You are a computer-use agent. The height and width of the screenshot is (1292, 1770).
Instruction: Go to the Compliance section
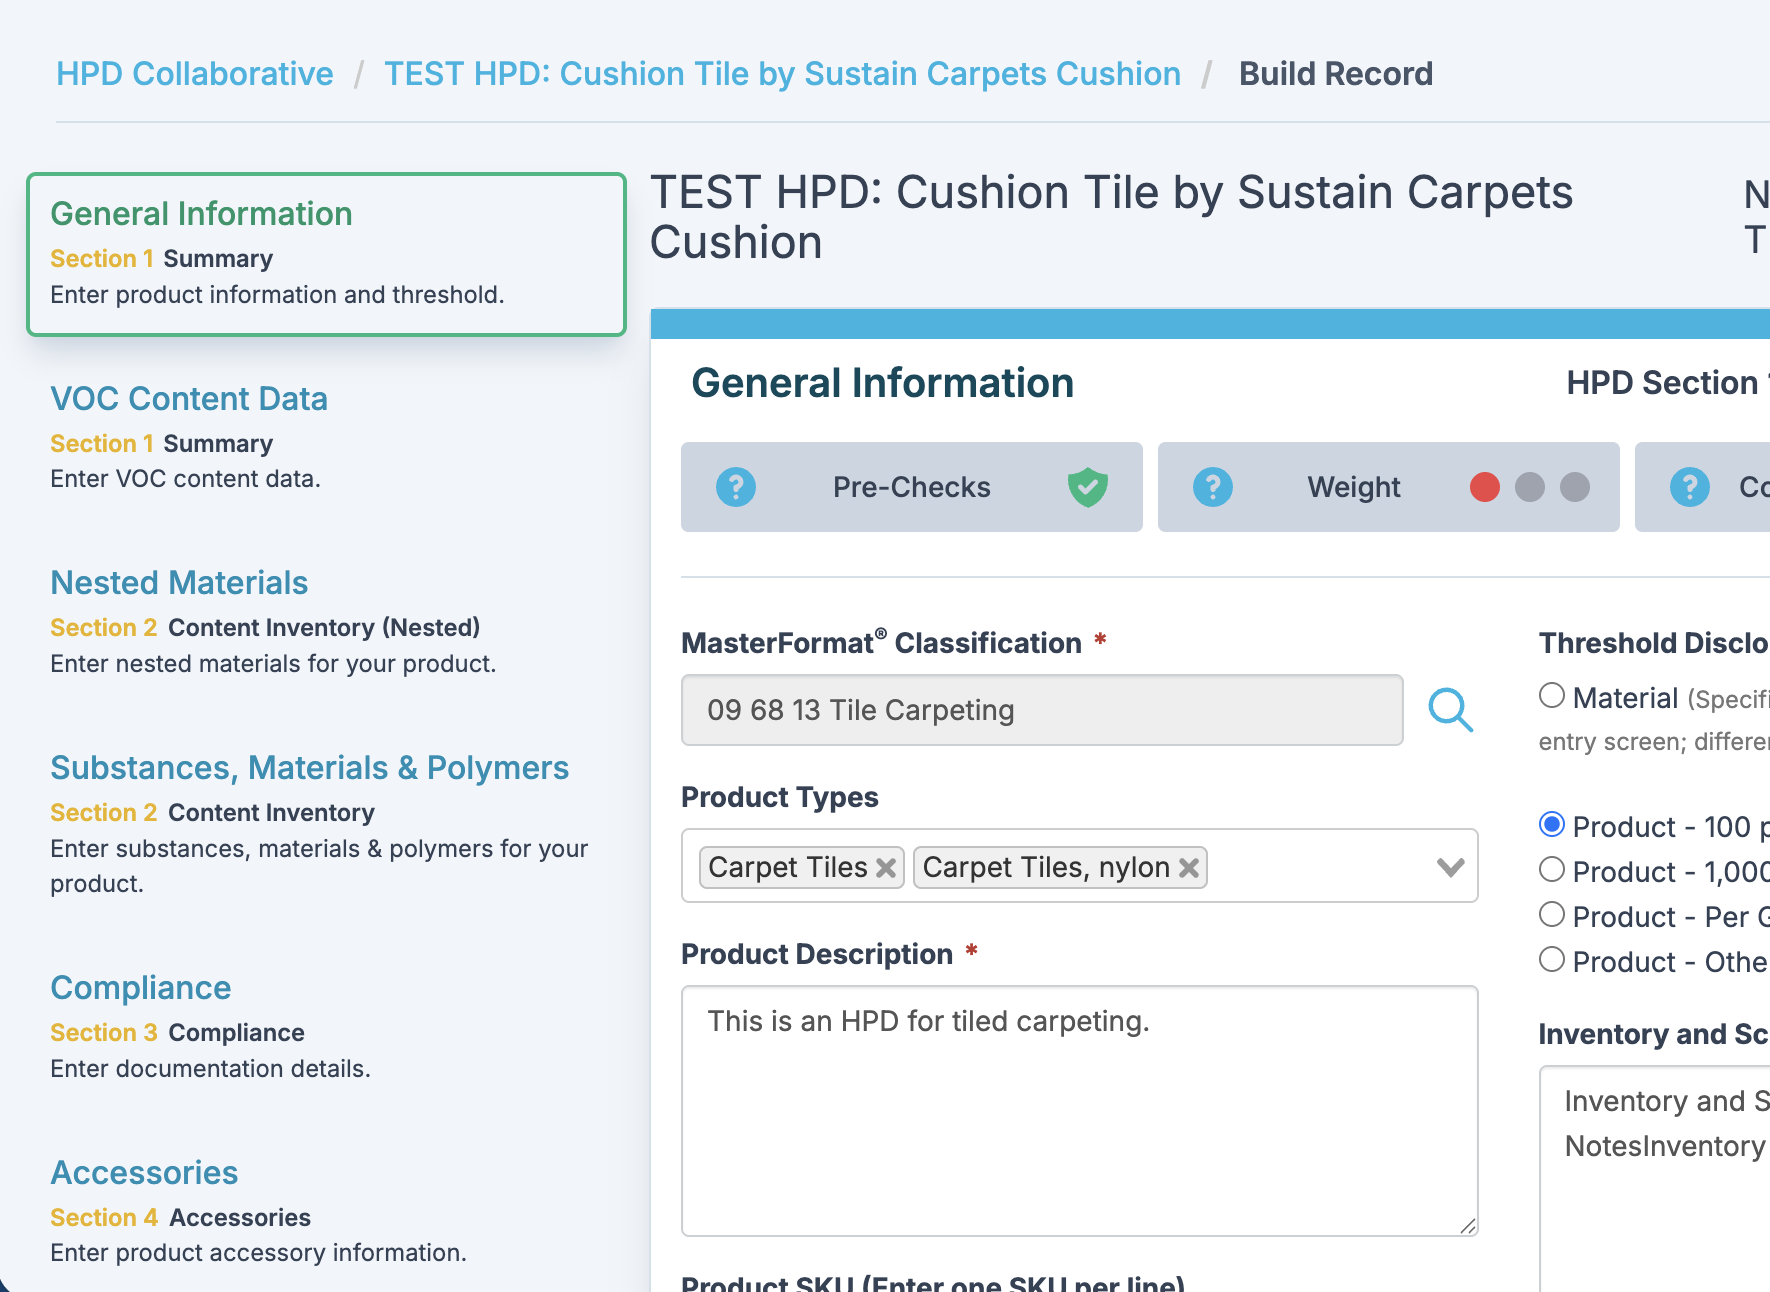pyautogui.click(x=140, y=987)
